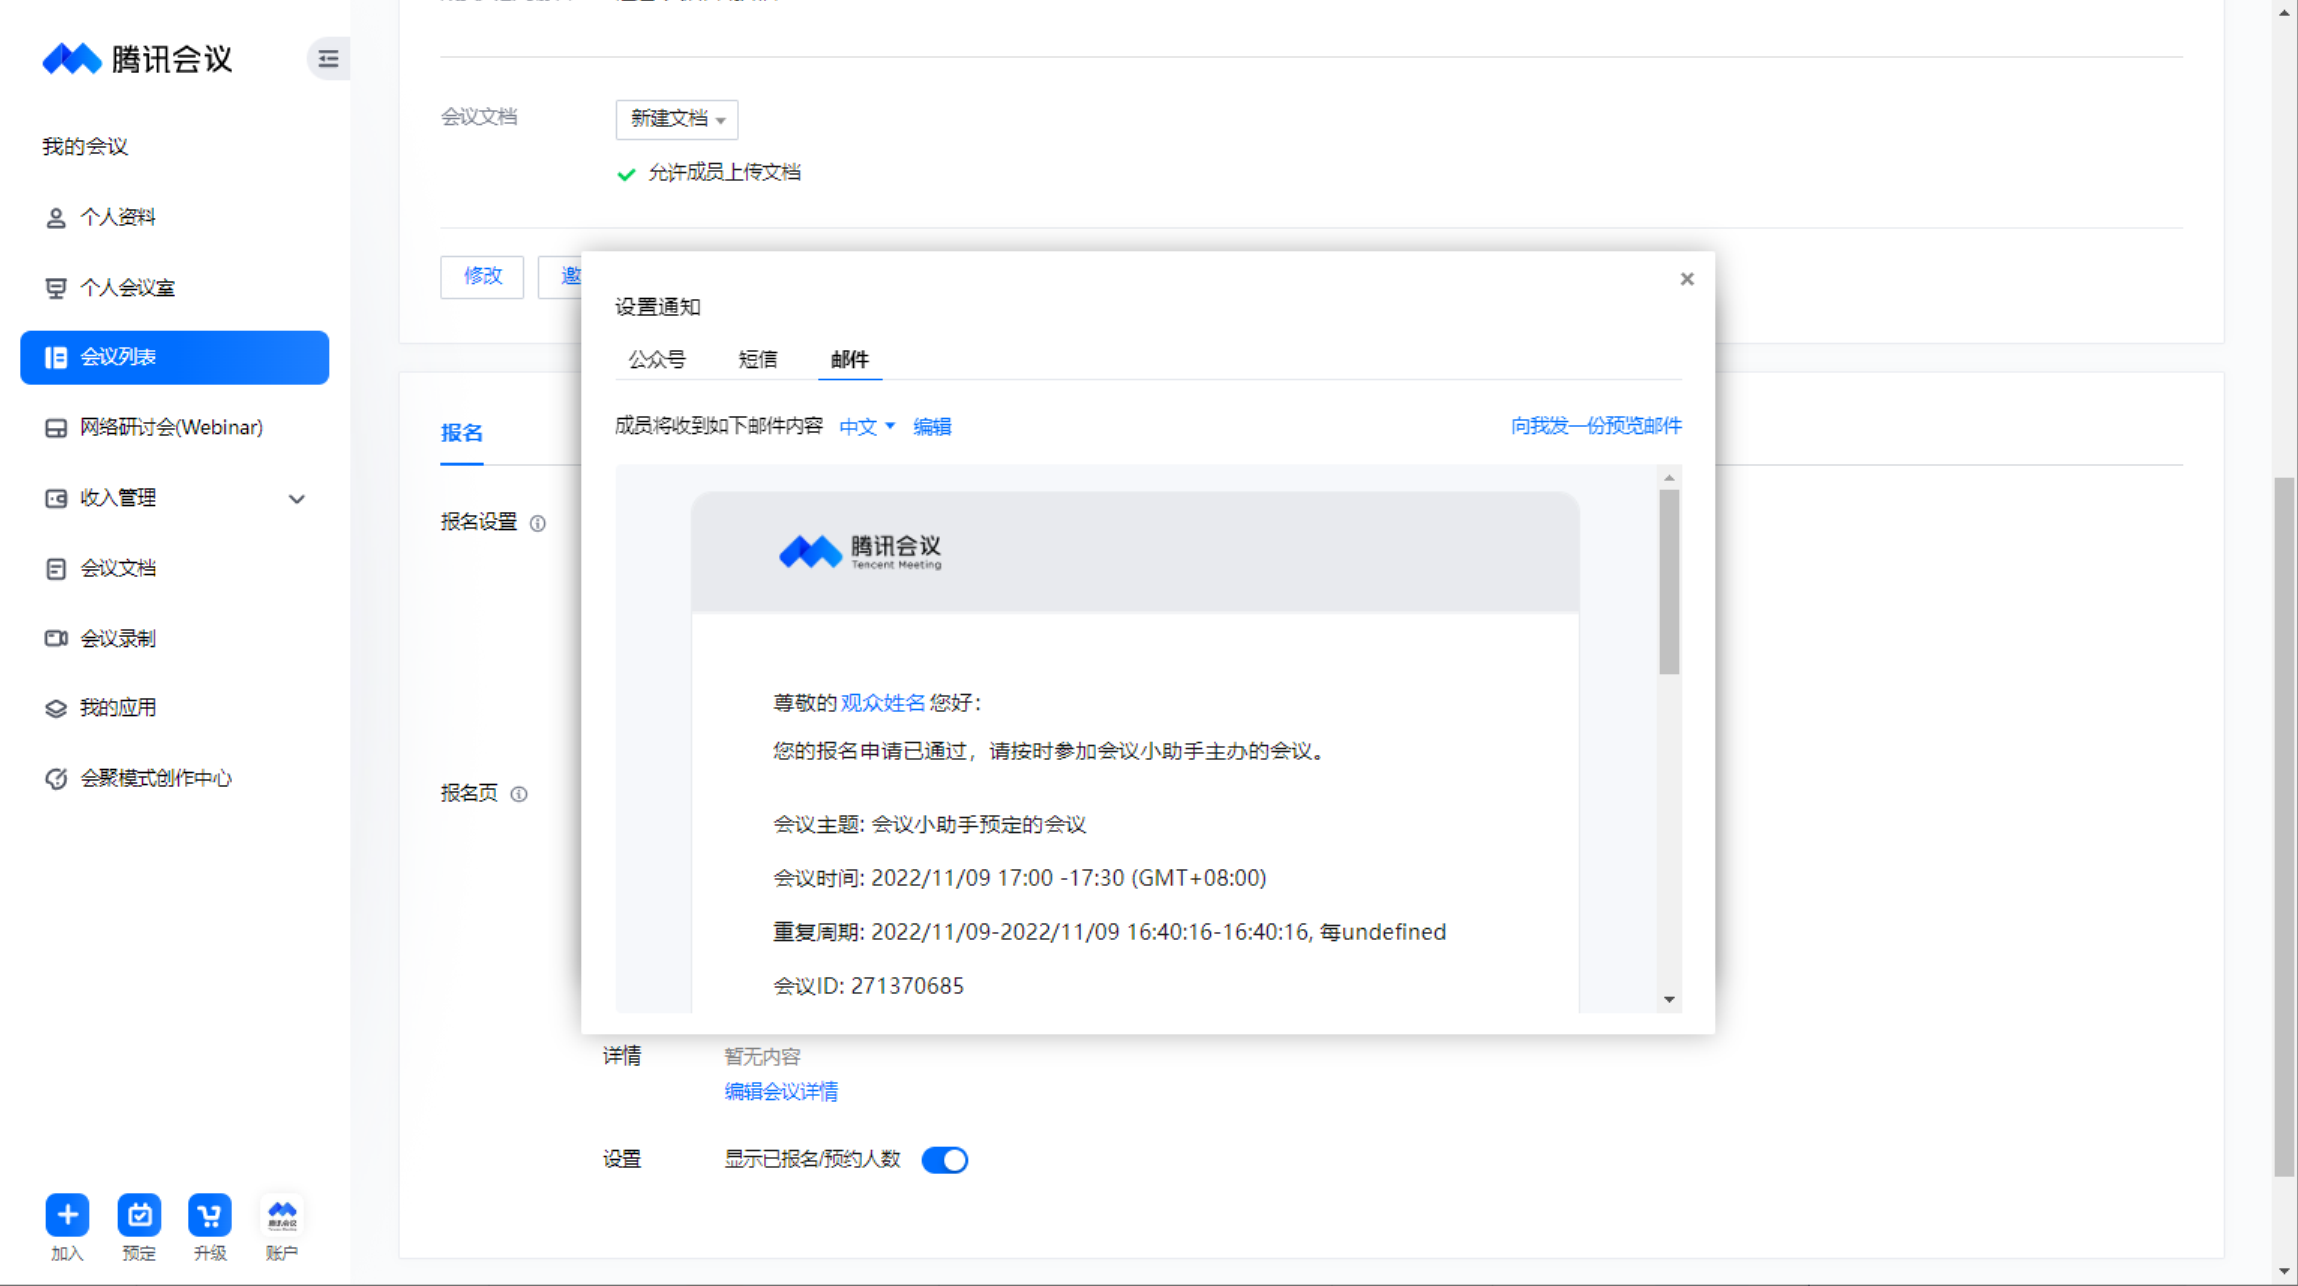Select the 报名 tab
This screenshot has width=2298, height=1286.
point(462,433)
